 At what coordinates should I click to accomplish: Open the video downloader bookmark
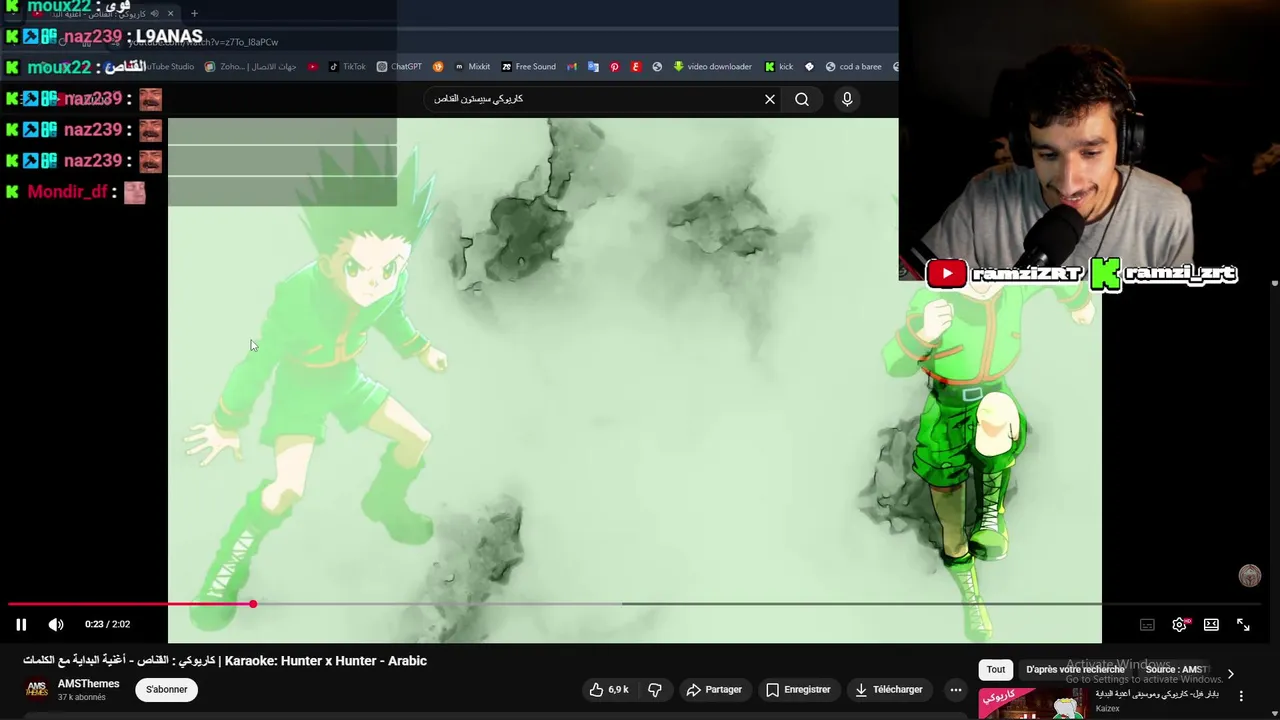(x=712, y=67)
